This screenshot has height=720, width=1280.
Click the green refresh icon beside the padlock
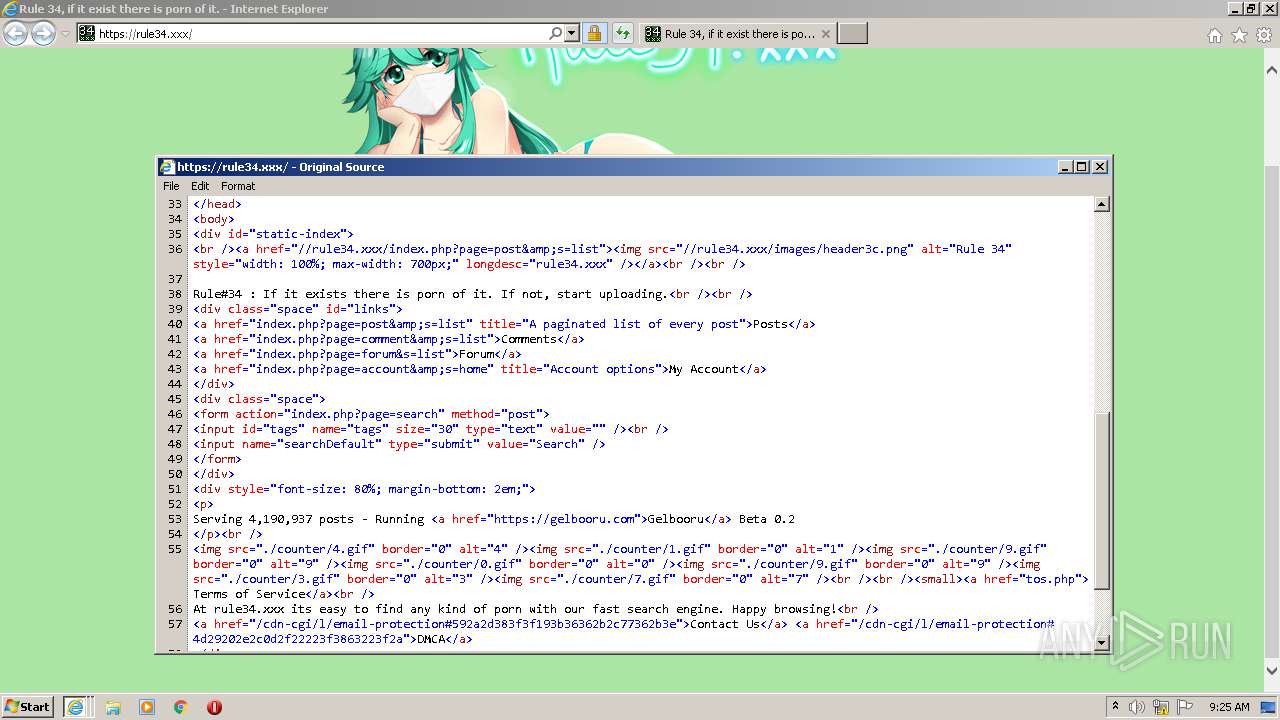click(622, 33)
